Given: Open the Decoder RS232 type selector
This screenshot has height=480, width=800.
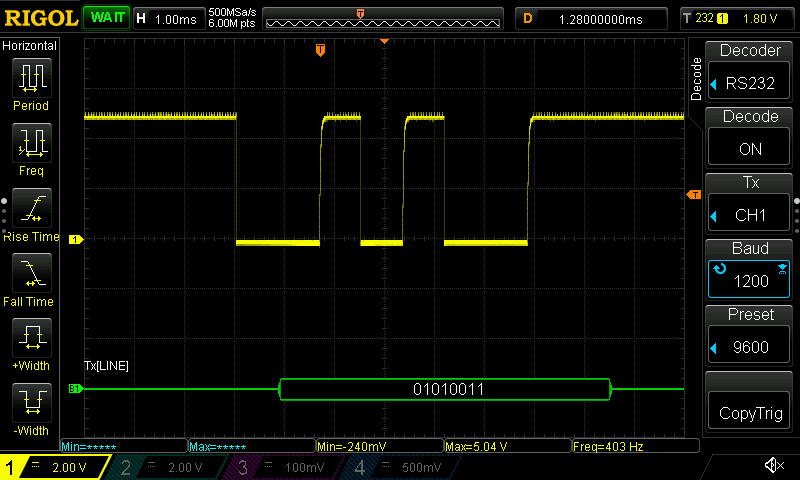Looking at the screenshot, I should (749, 83).
